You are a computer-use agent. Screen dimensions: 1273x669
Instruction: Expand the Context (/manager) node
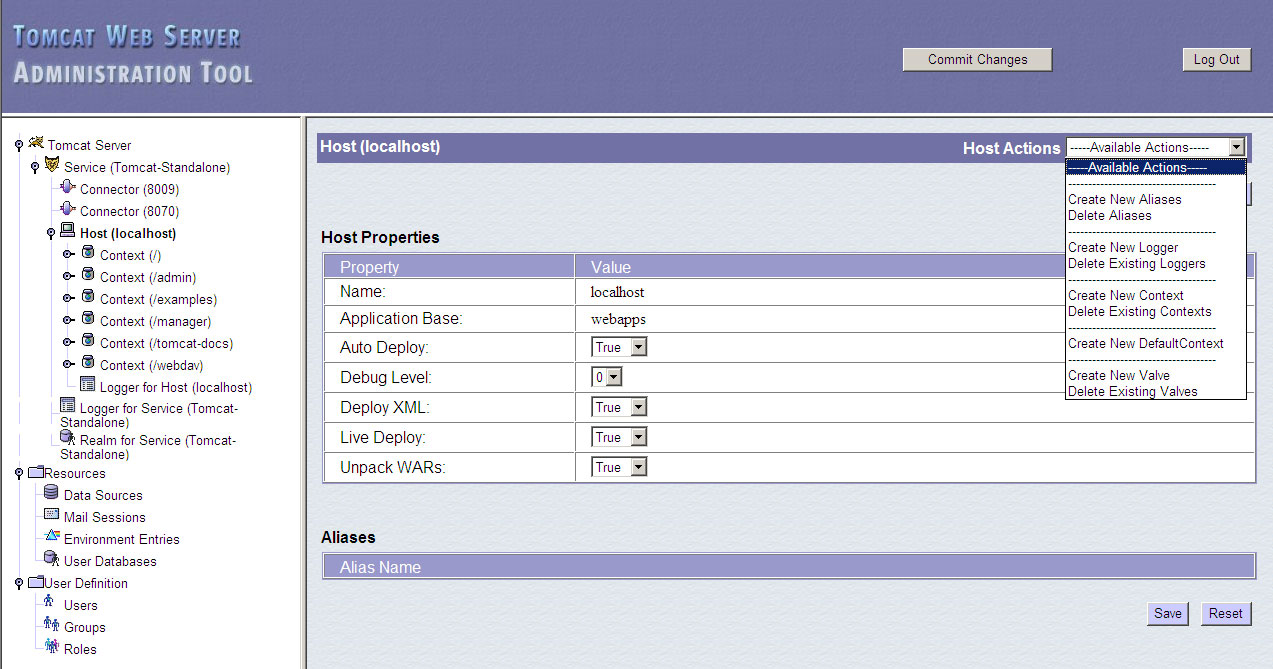coord(69,321)
